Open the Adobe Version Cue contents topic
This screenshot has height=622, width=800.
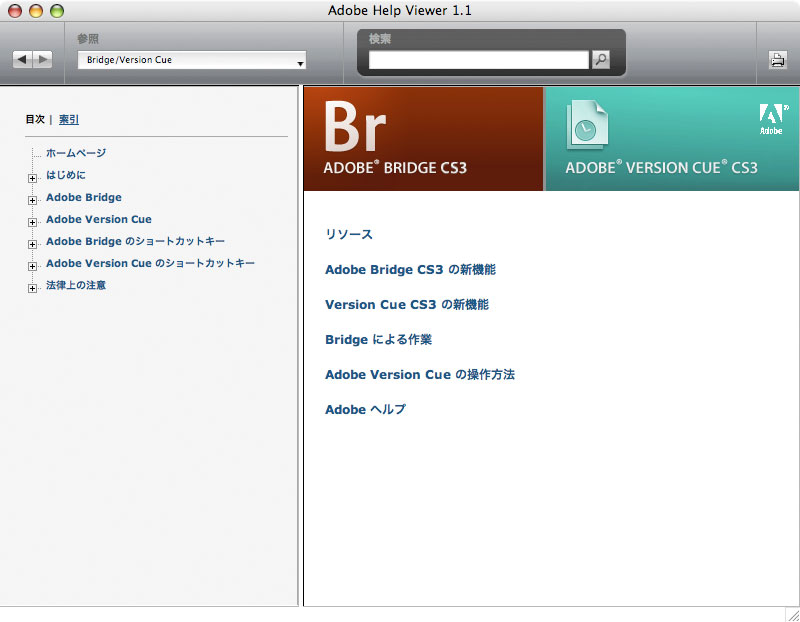point(99,219)
